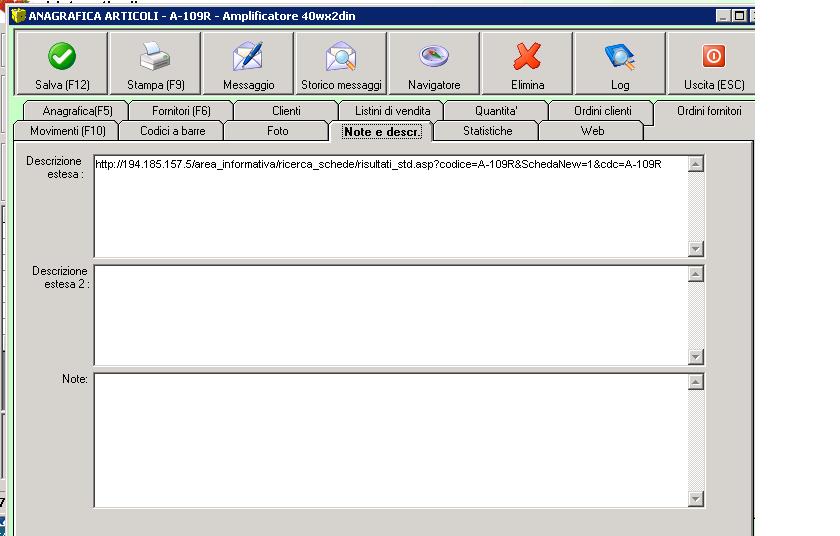Open the Messaggio envelope-and-pen button

coord(249,63)
